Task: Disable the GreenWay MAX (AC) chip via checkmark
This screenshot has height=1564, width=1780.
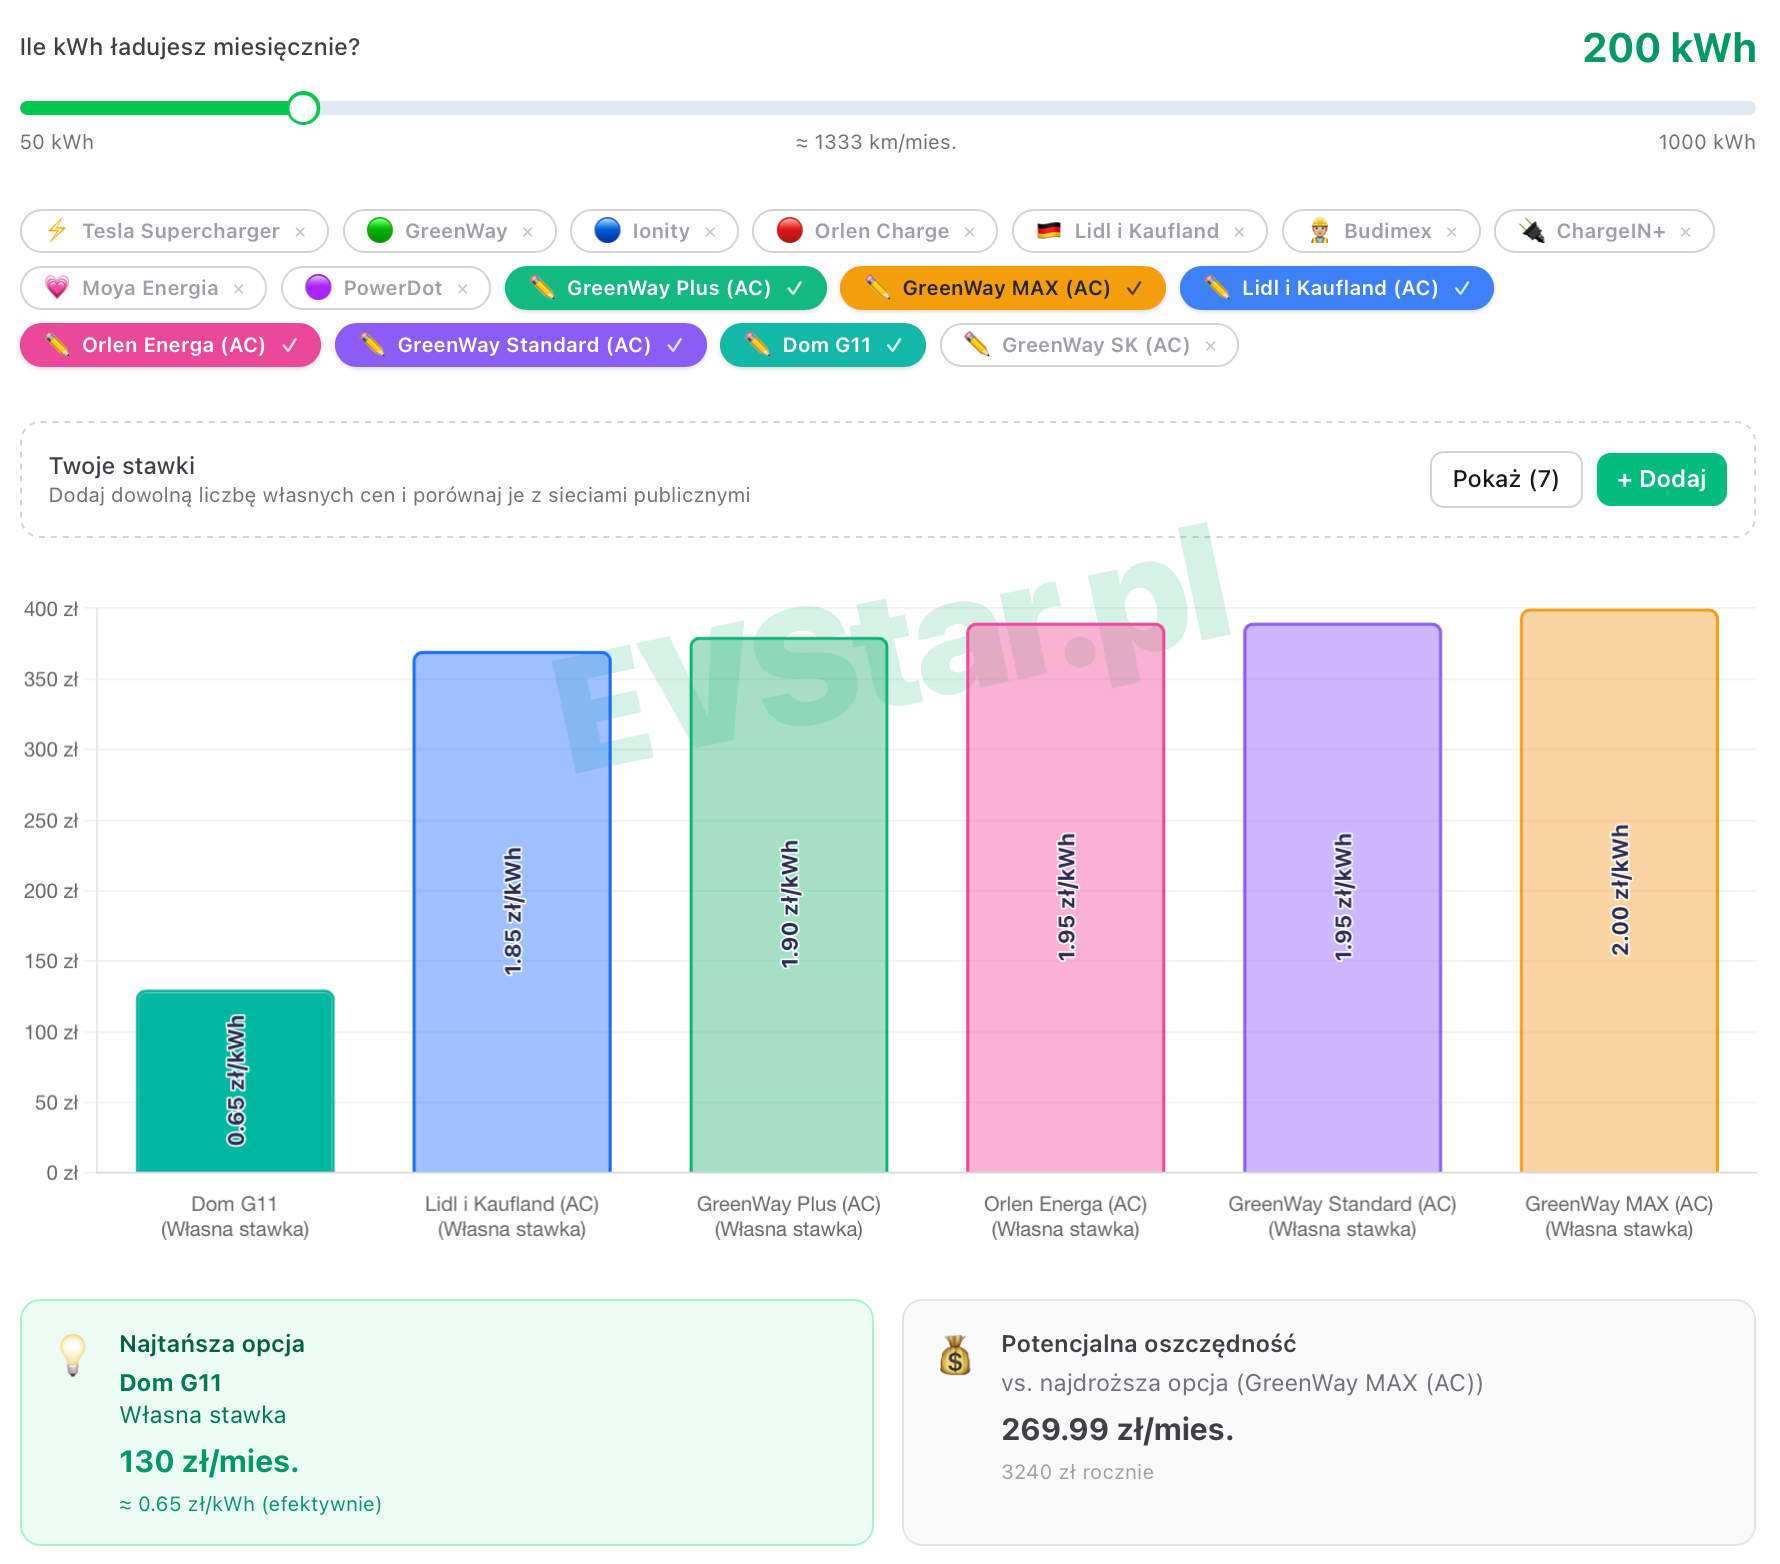Action: [1134, 288]
